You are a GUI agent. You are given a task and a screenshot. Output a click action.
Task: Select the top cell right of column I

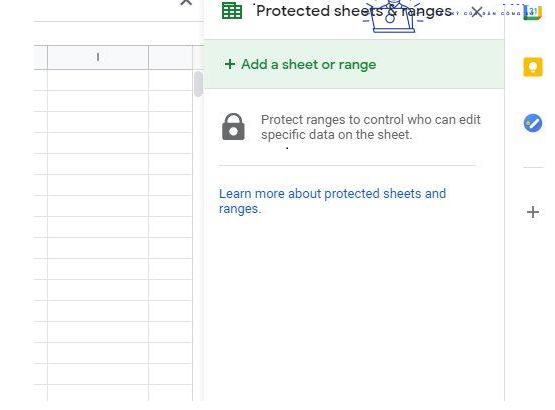[x=171, y=80]
